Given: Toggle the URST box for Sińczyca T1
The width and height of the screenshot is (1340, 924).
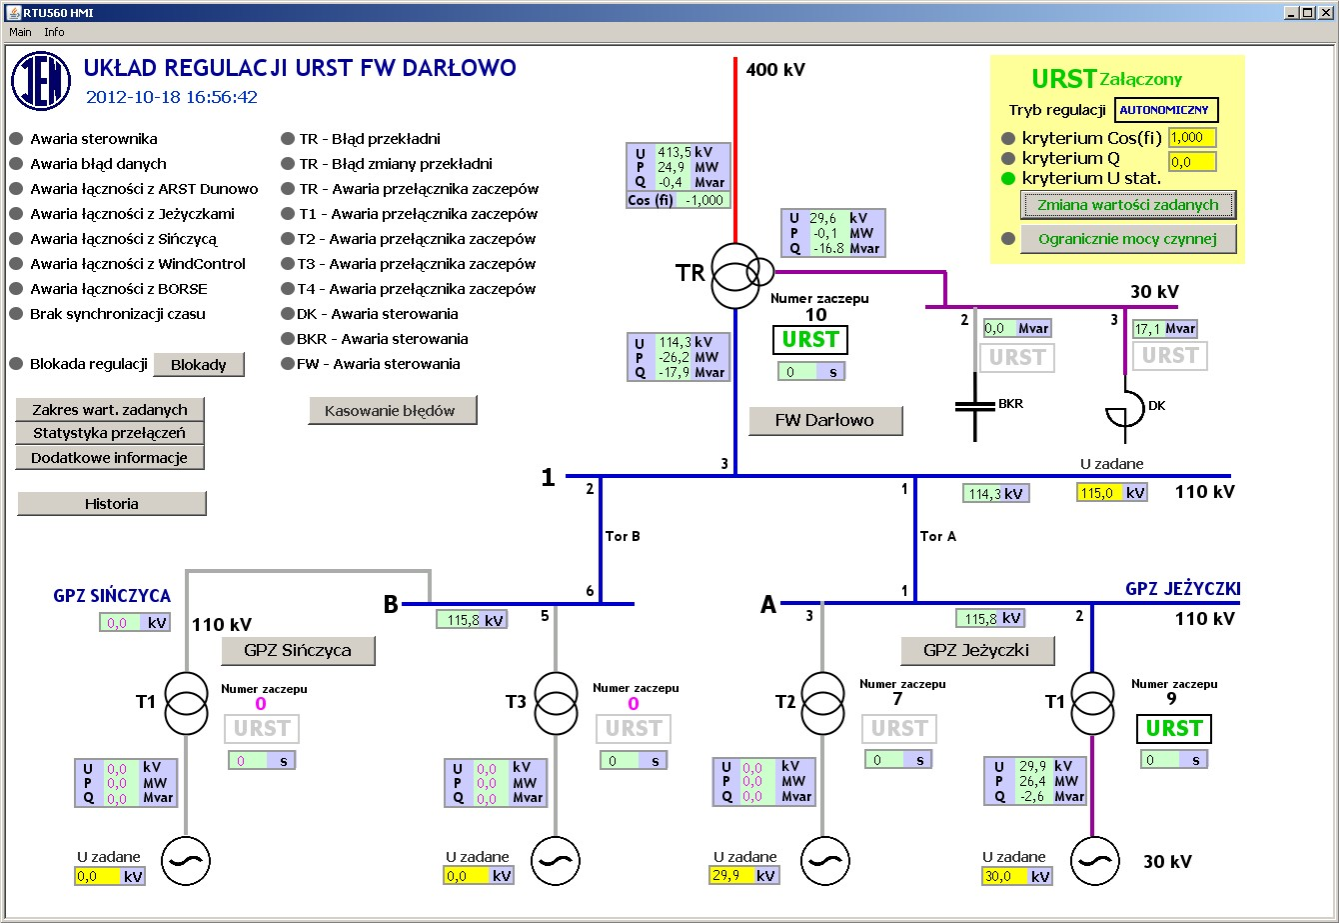Looking at the screenshot, I should [x=262, y=729].
